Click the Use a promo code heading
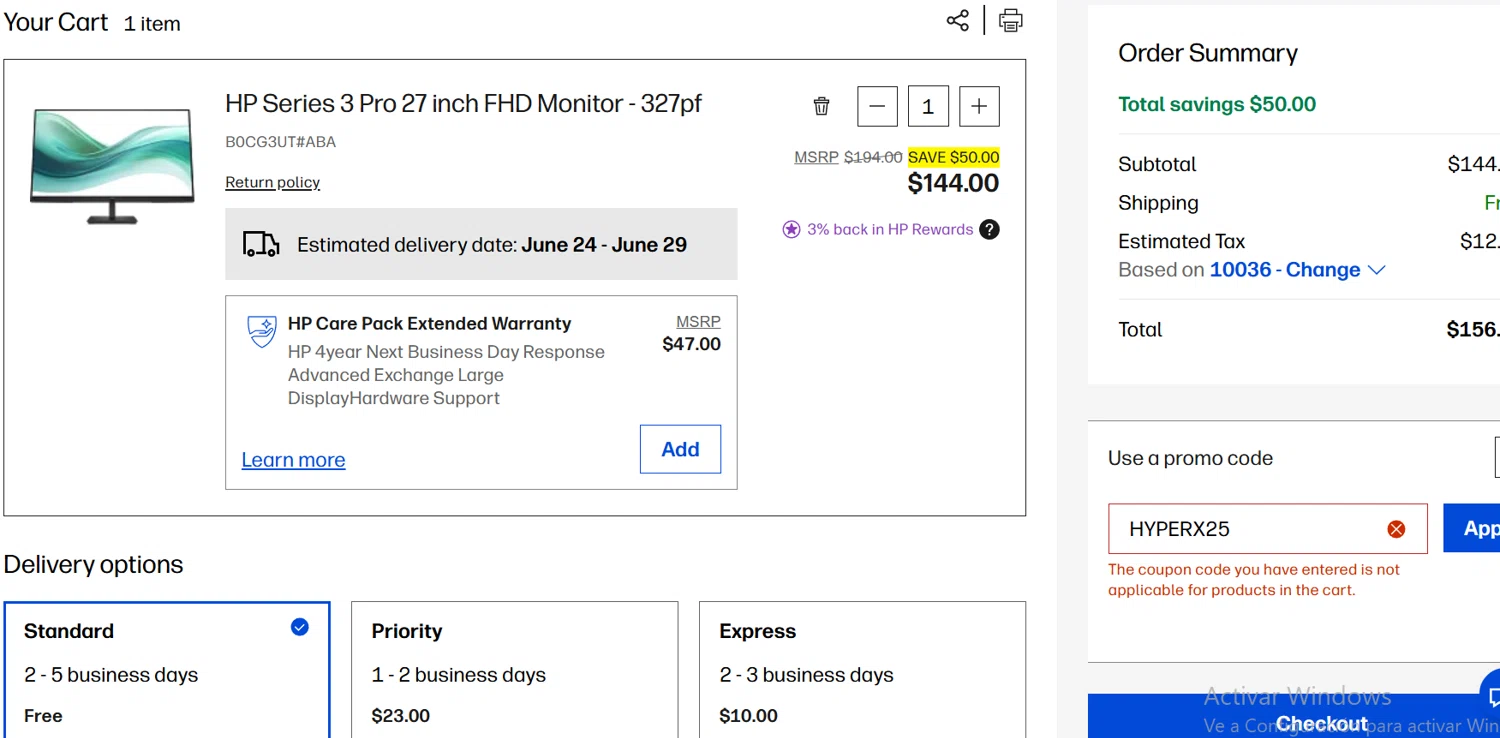The width and height of the screenshot is (1500, 738). point(1190,458)
